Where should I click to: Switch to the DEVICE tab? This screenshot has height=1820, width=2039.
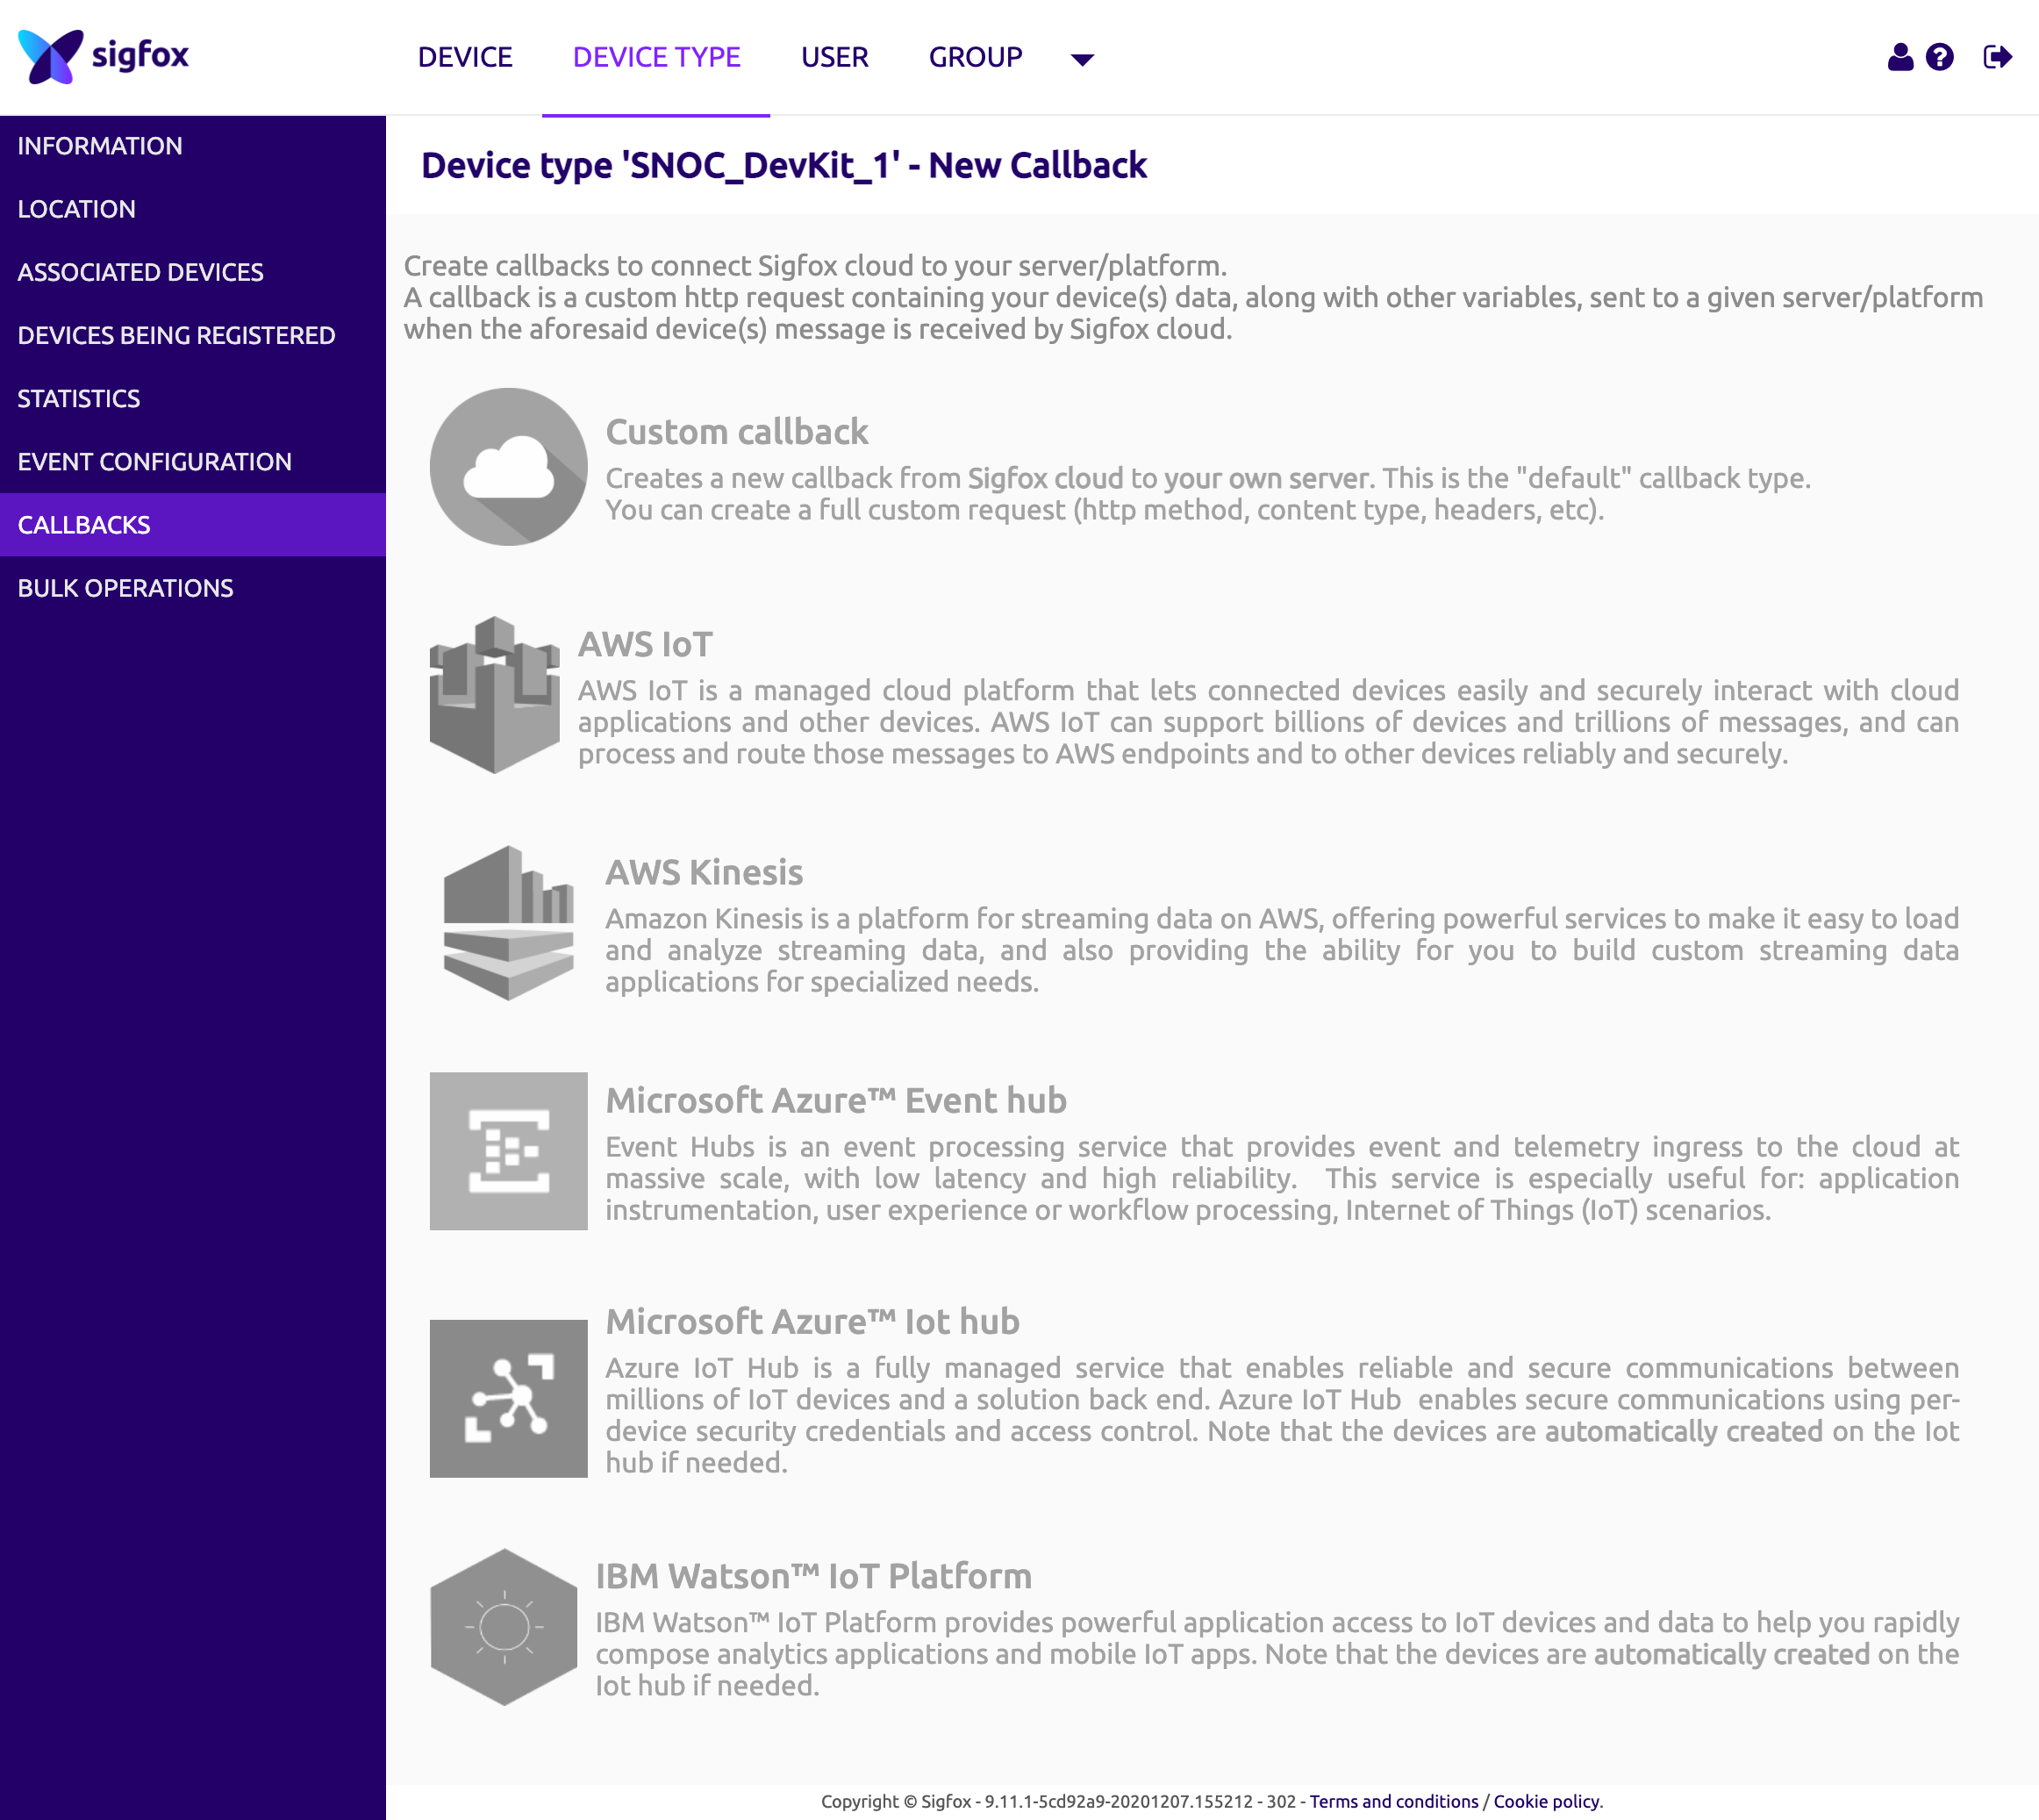coord(464,57)
